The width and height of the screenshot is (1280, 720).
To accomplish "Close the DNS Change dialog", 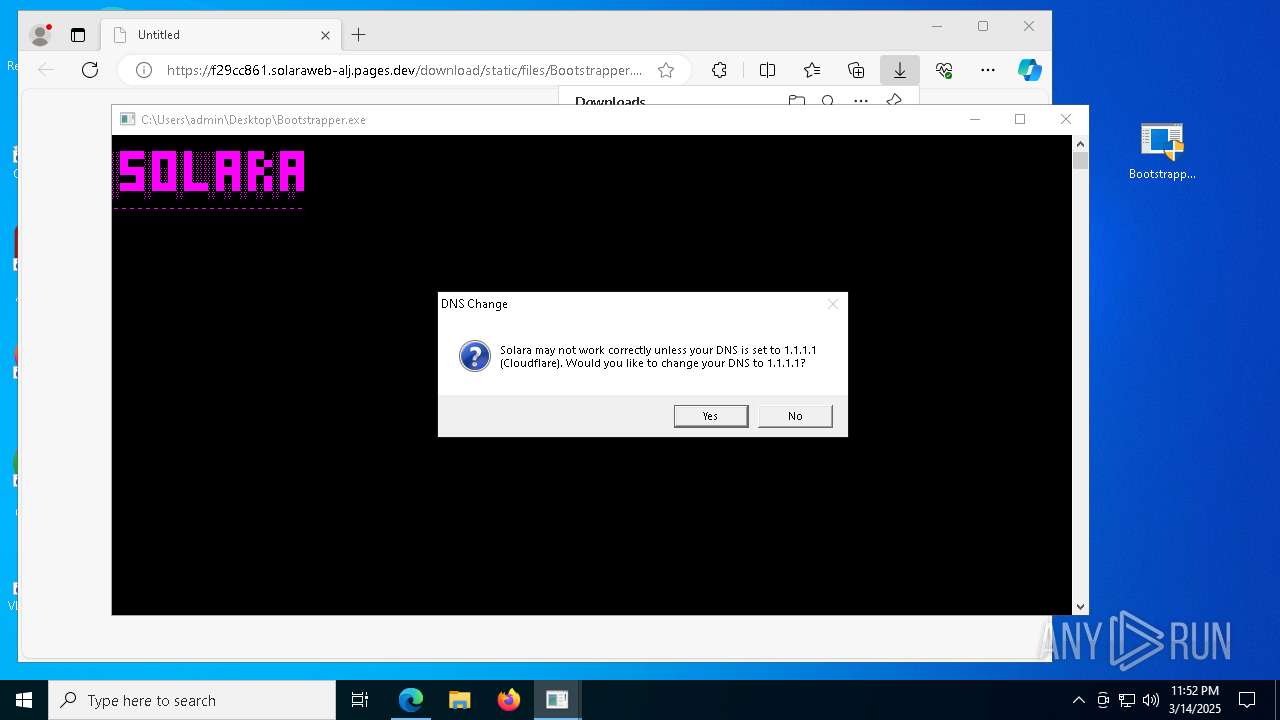I will tap(832, 304).
